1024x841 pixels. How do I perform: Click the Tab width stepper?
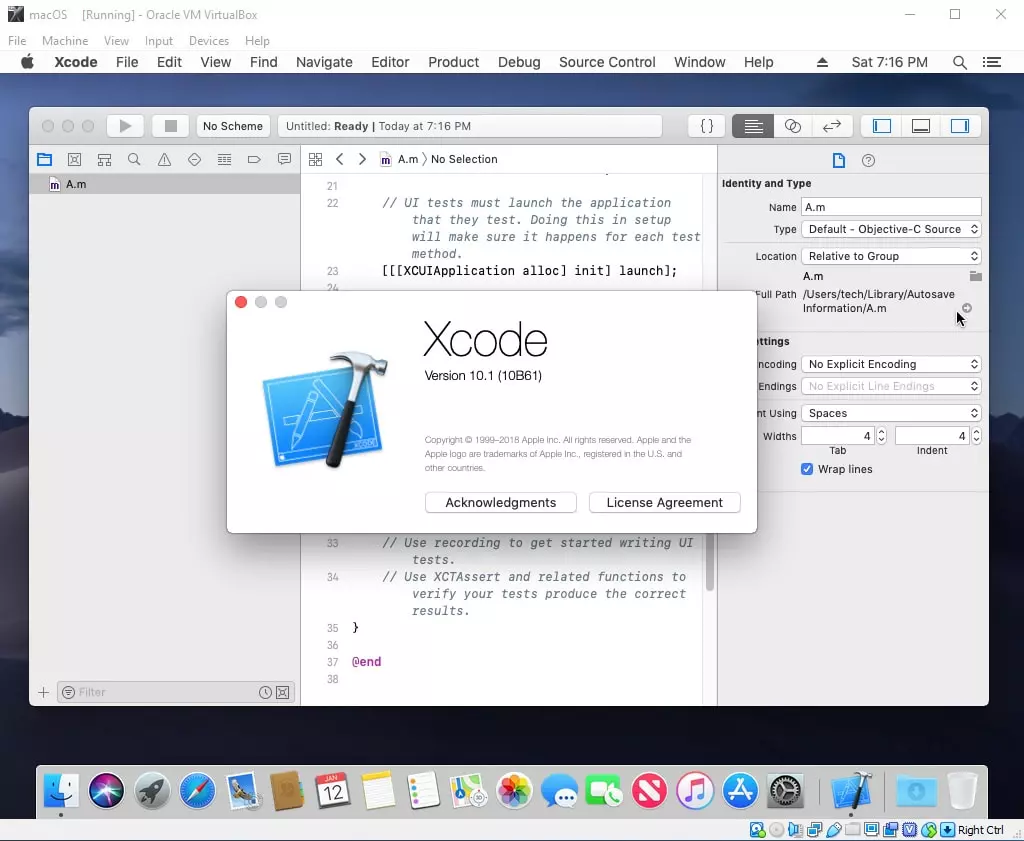click(882, 436)
